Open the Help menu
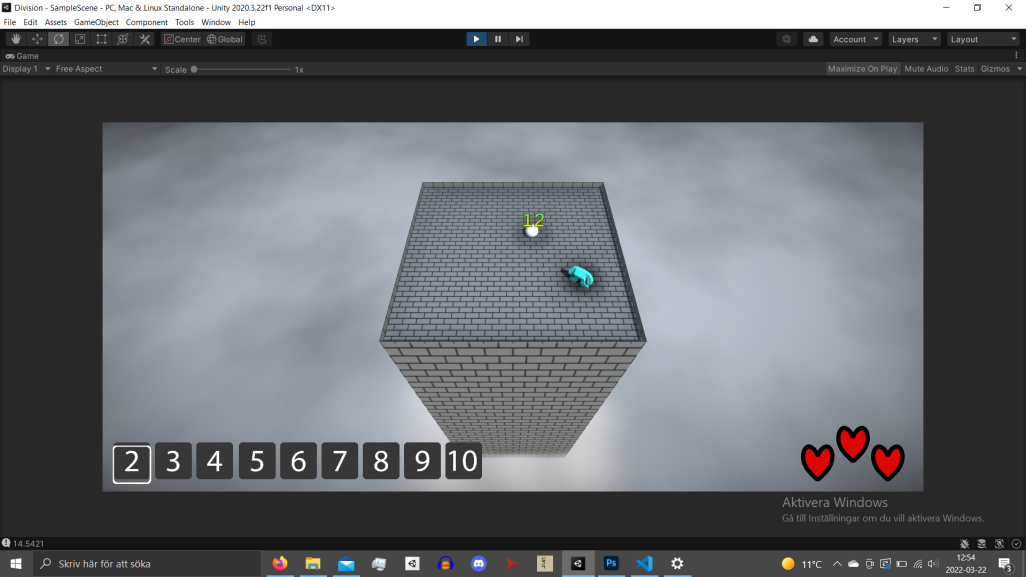 click(247, 22)
